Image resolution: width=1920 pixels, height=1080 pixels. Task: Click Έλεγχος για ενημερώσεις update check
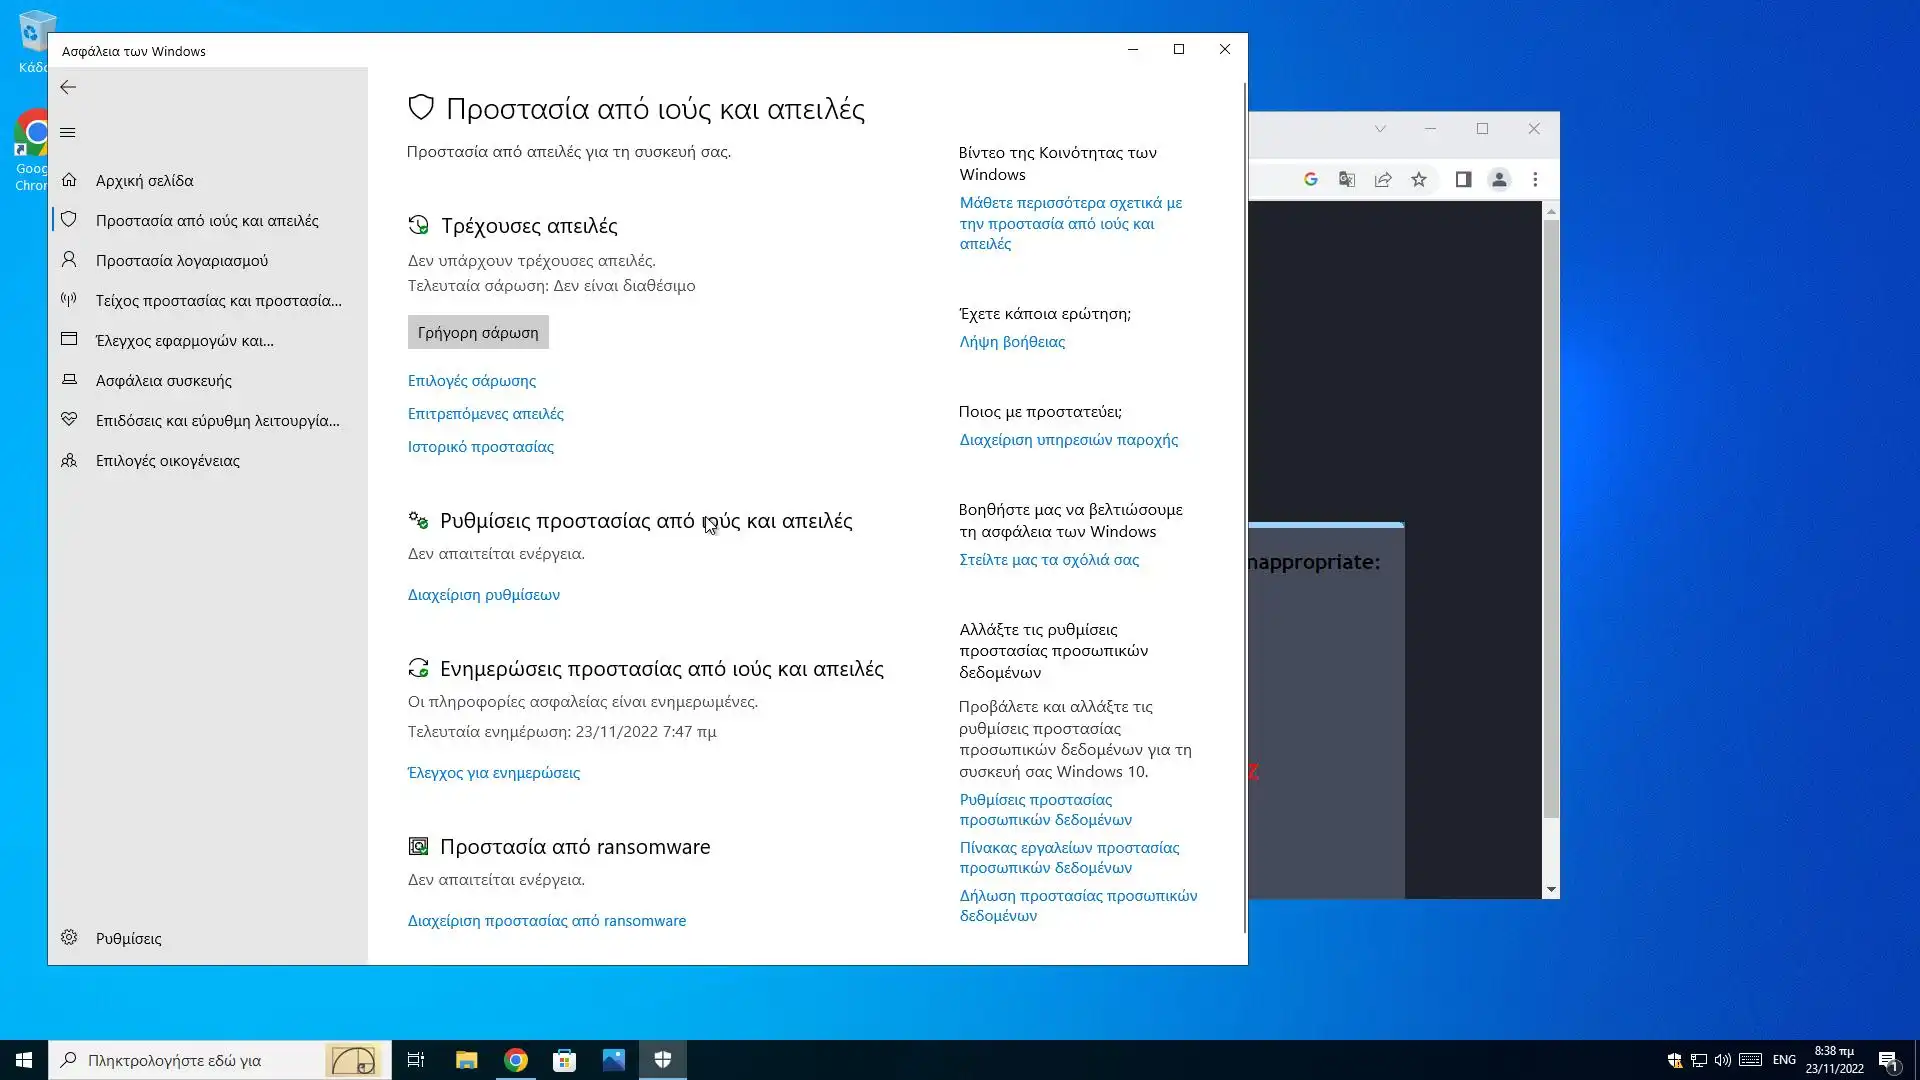click(x=493, y=773)
